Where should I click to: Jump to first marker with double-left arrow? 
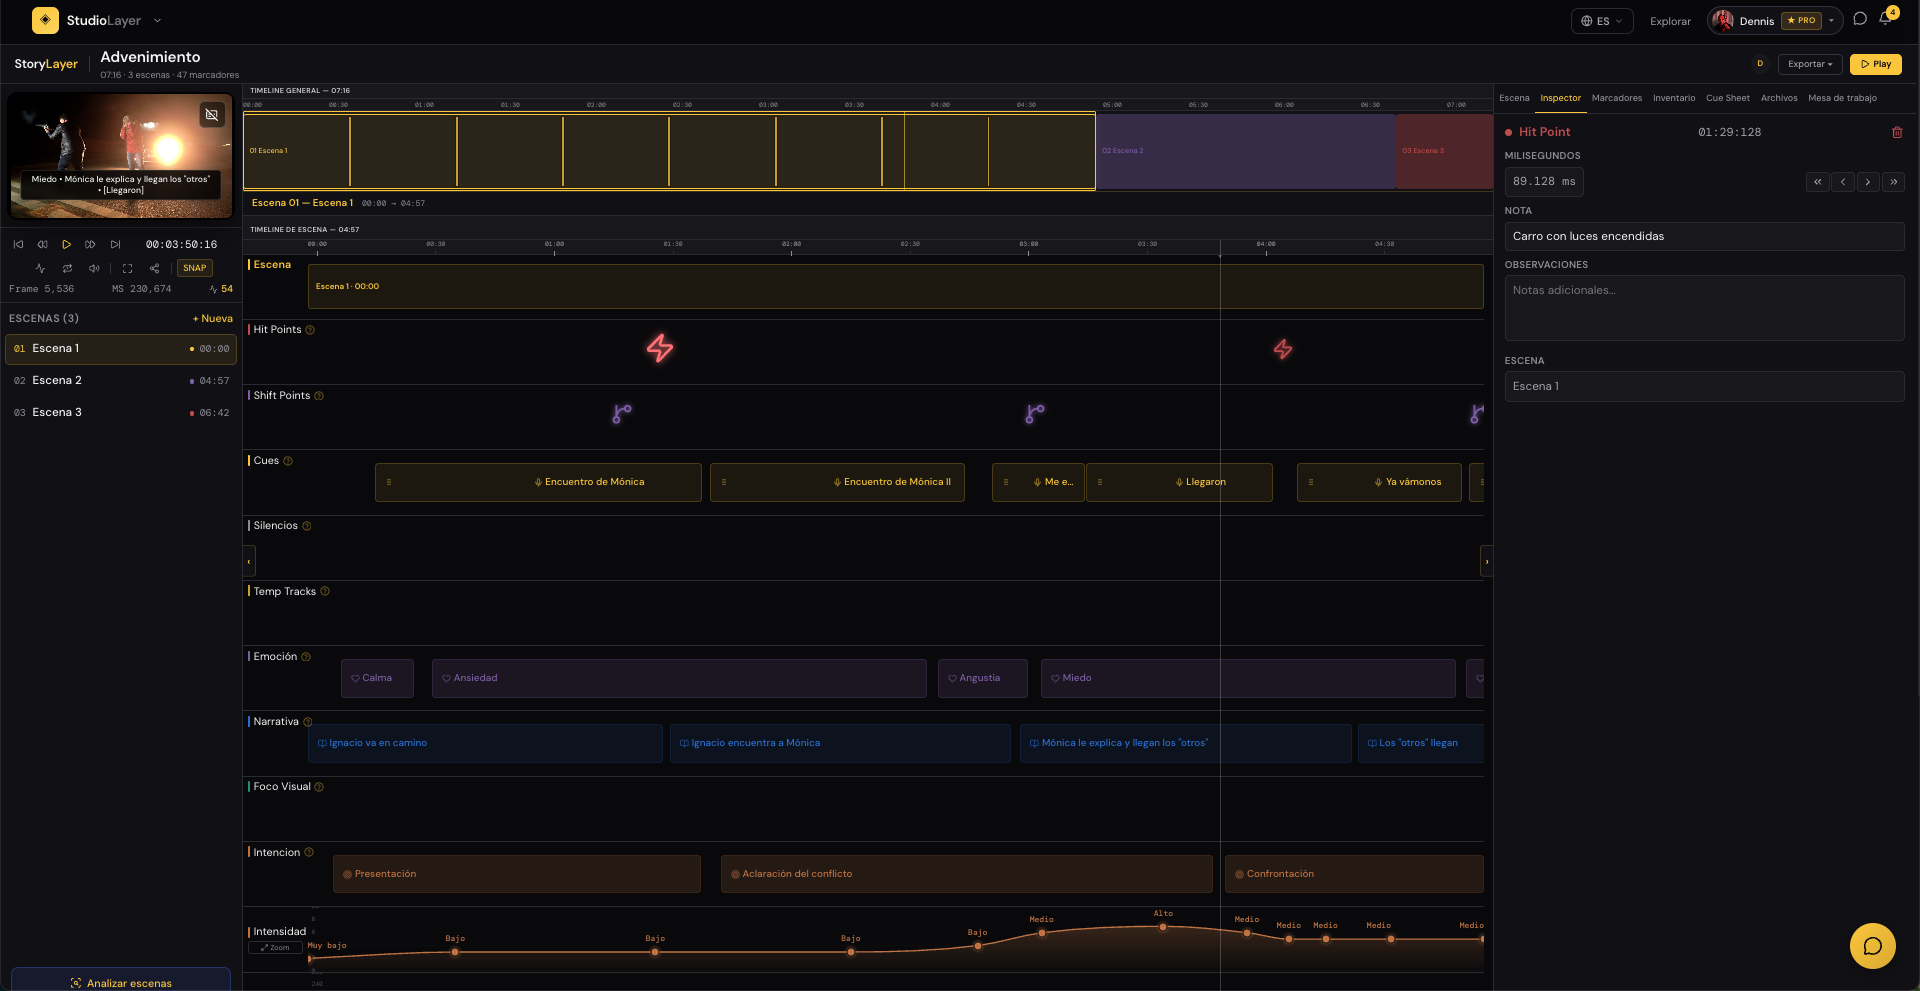coord(1817,182)
